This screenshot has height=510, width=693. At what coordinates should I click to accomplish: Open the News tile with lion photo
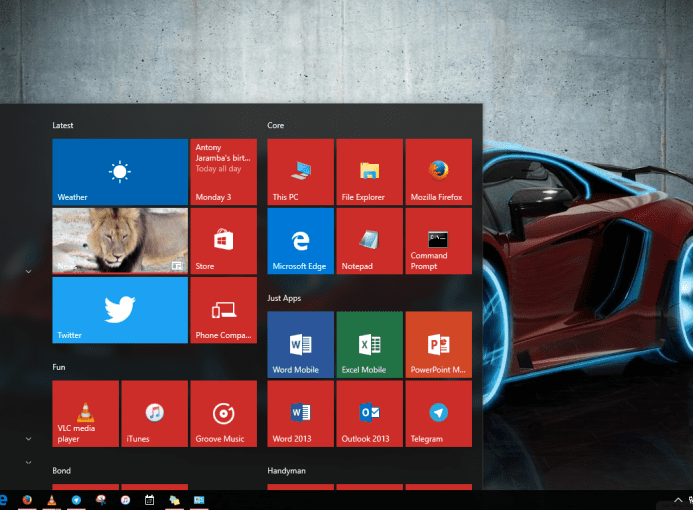click(x=120, y=241)
